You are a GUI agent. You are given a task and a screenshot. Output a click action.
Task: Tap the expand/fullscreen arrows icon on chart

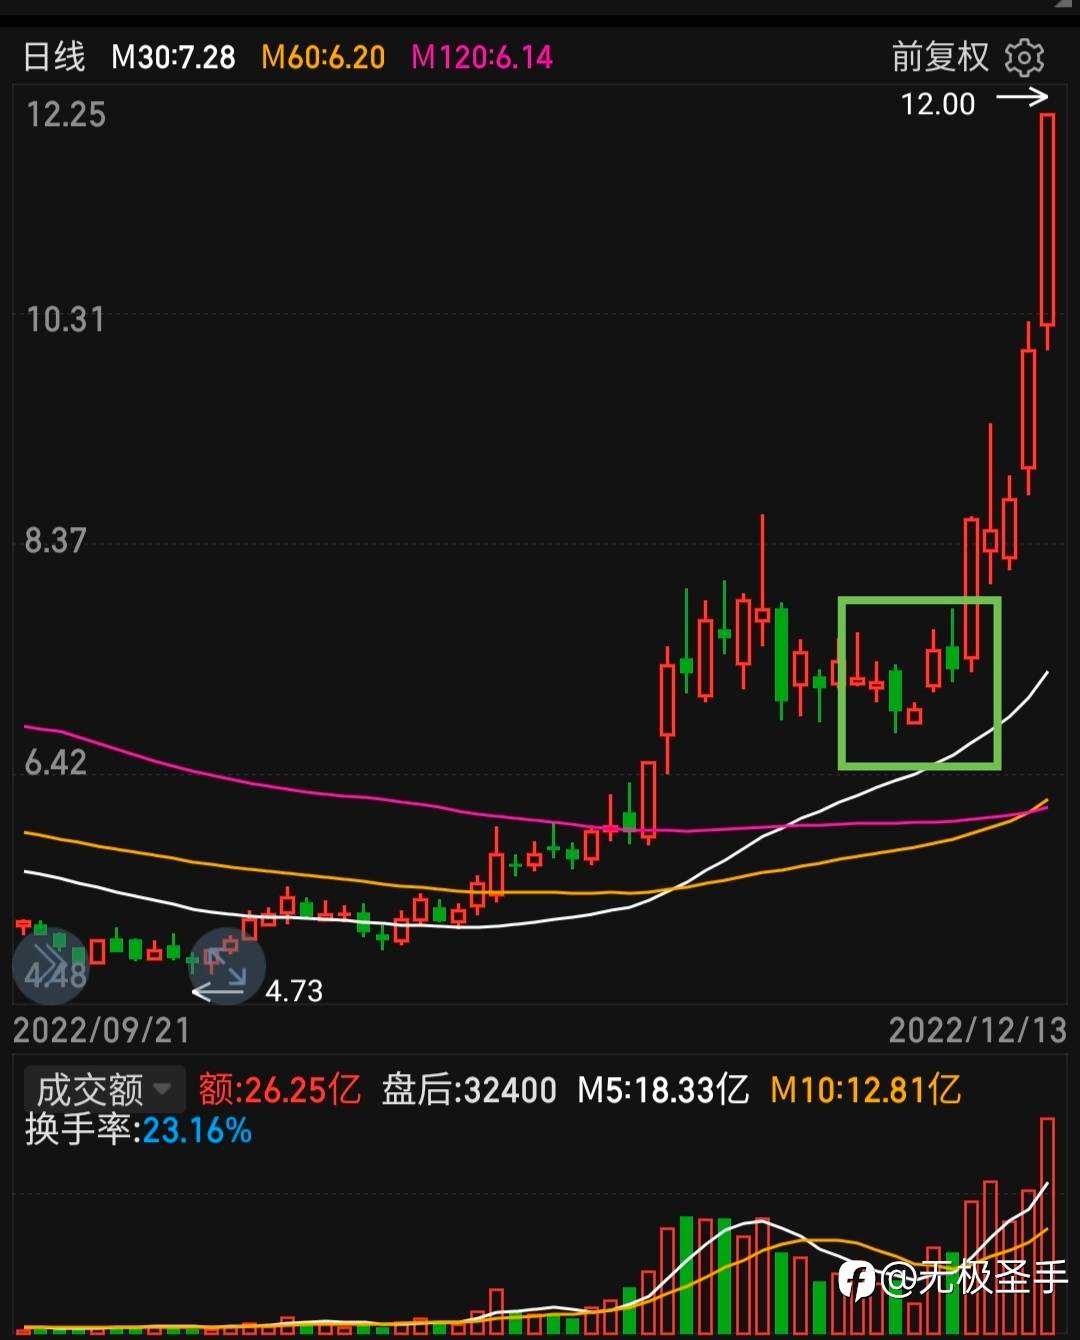click(227, 966)
